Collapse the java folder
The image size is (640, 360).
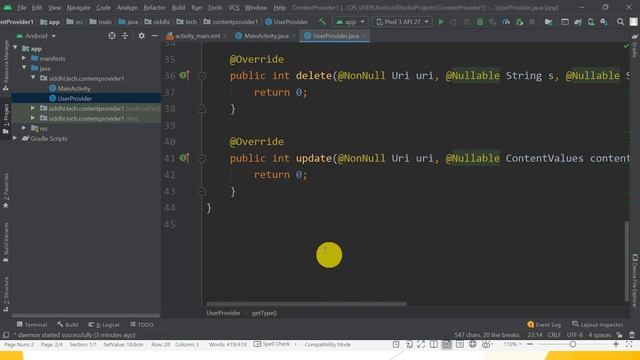(24, 68)
